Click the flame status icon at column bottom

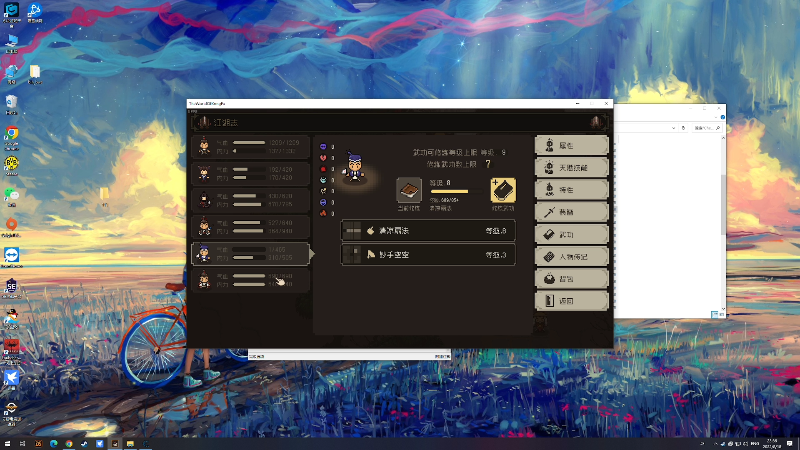coord(323,213)
